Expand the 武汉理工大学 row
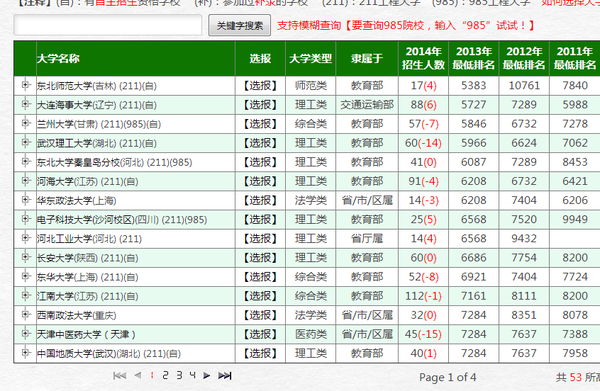This screenshot has width=600, height=391. [x=26, y=142]
